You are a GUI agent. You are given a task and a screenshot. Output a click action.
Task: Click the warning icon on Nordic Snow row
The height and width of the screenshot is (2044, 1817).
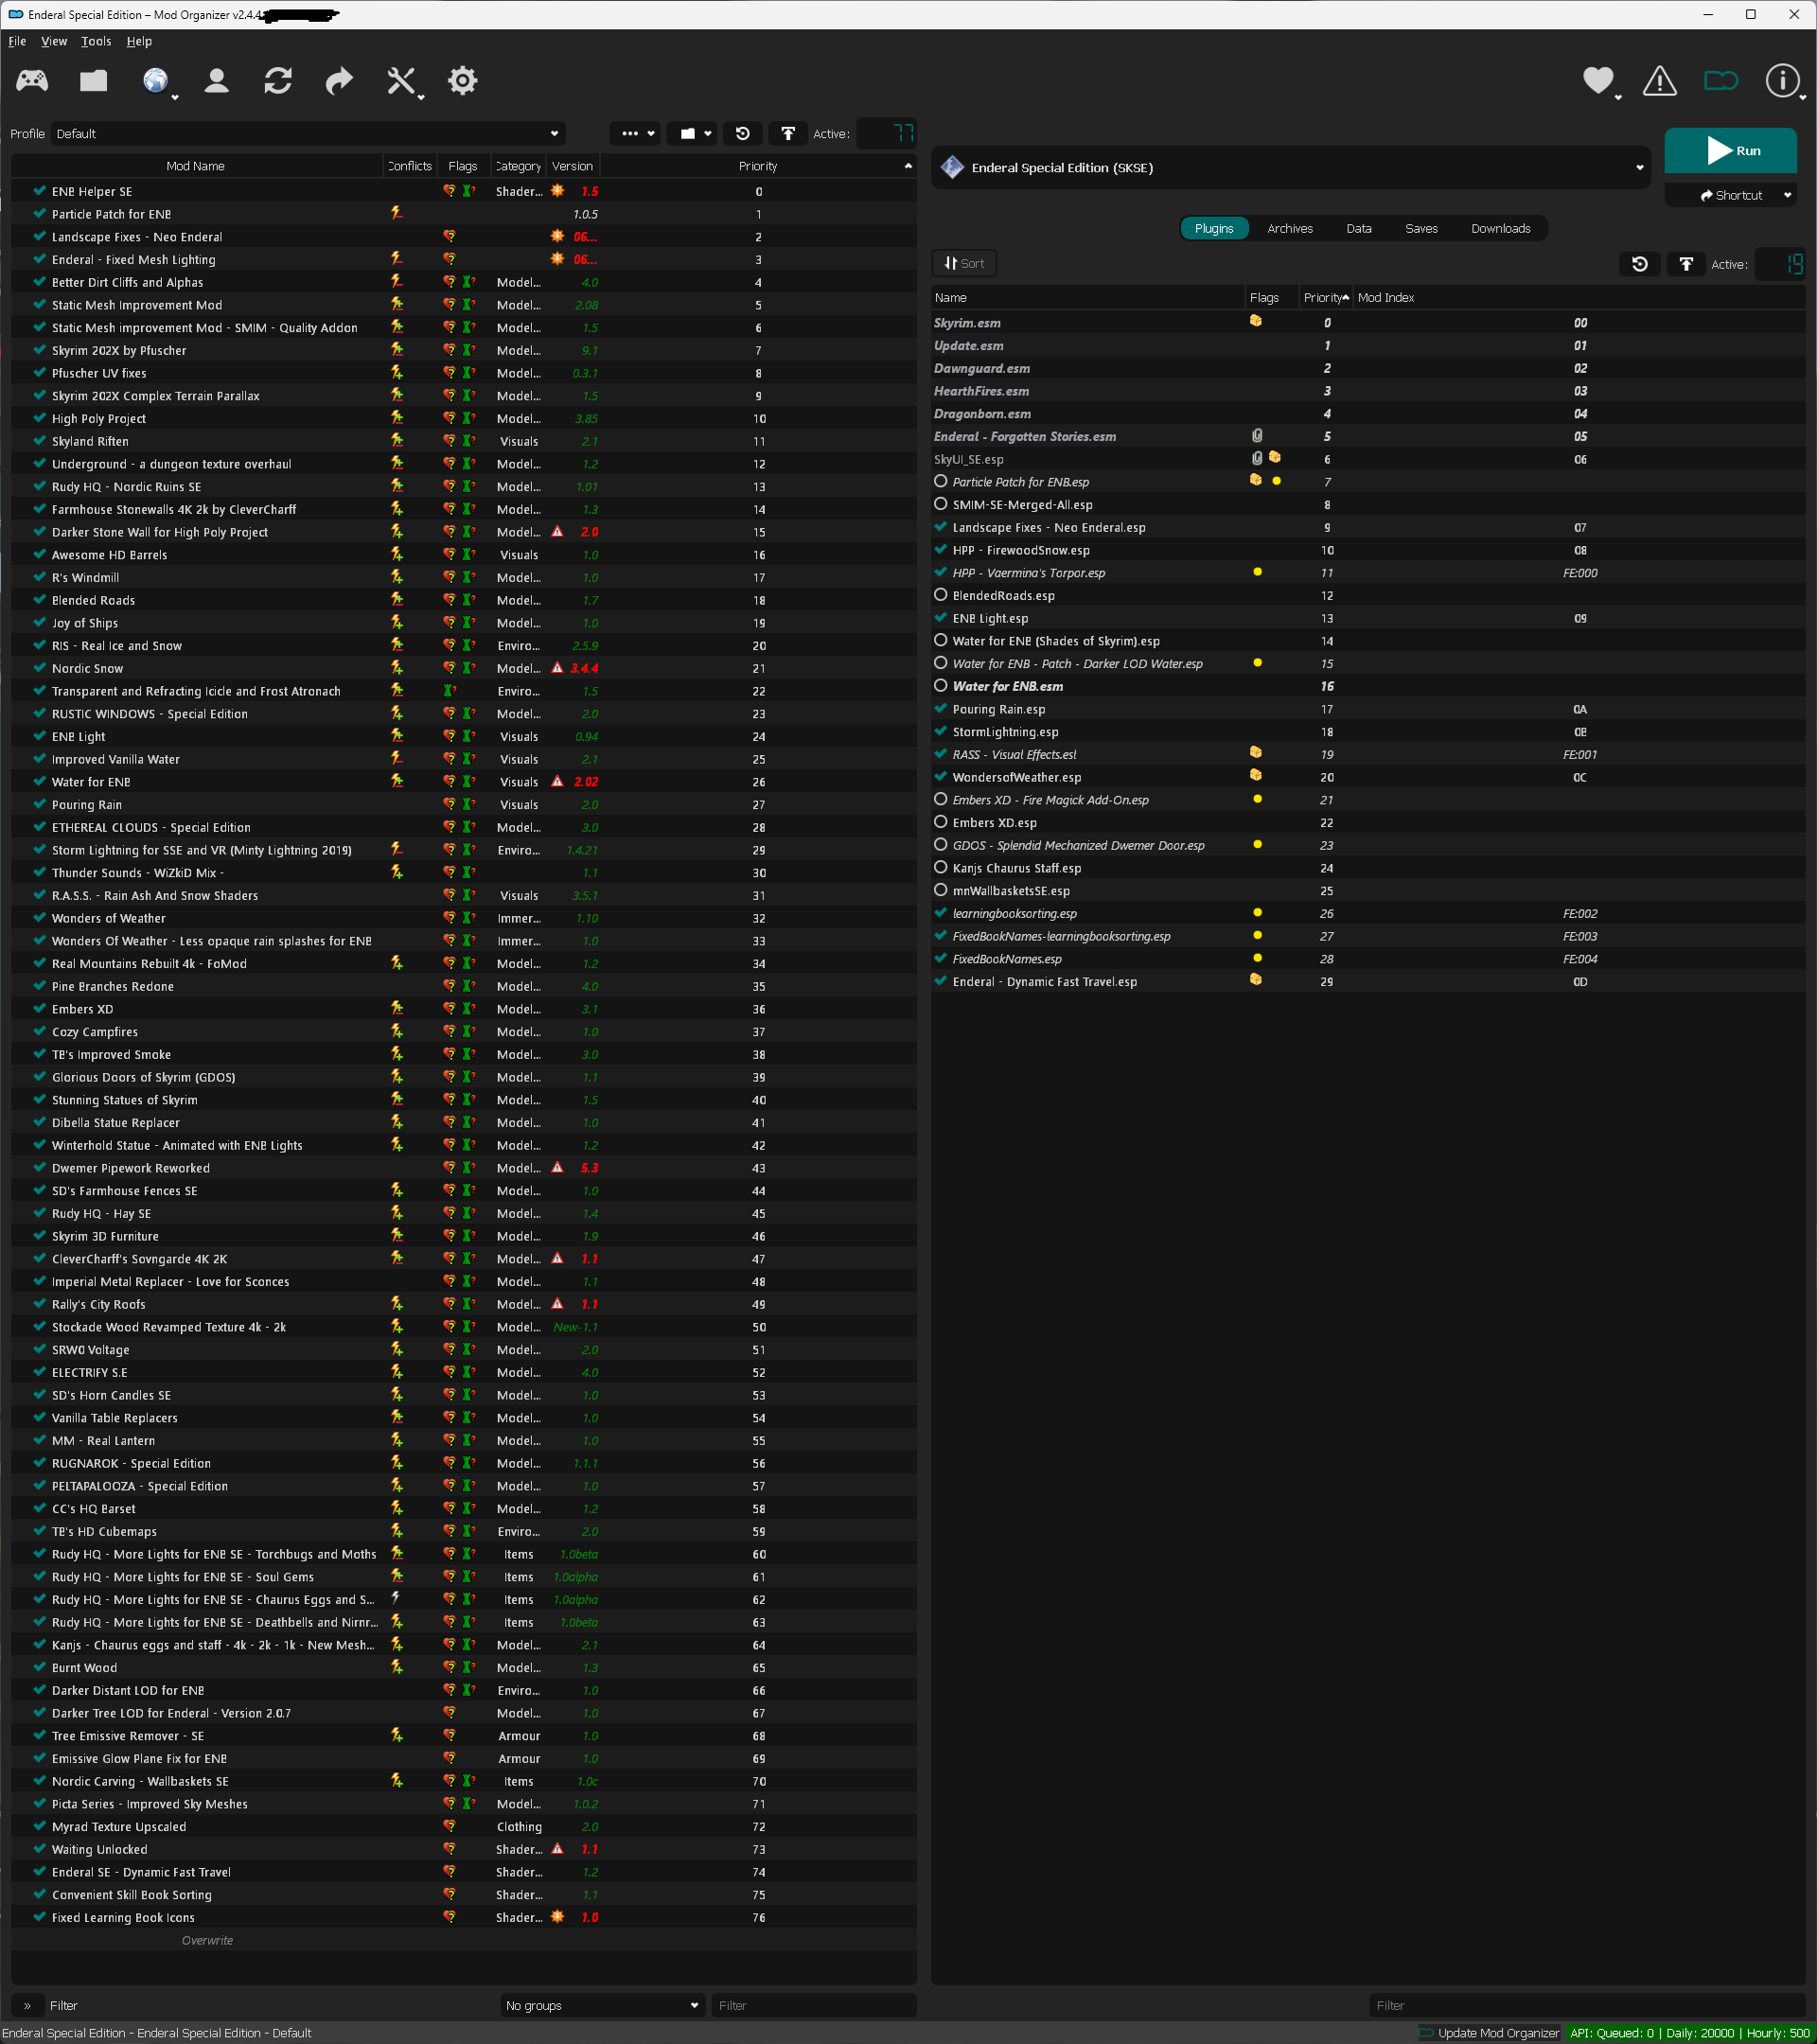tap(558, 668)
